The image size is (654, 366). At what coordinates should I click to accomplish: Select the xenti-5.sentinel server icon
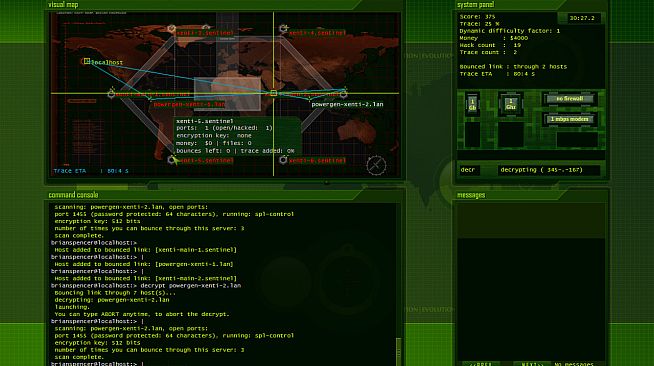coord(171,160)
